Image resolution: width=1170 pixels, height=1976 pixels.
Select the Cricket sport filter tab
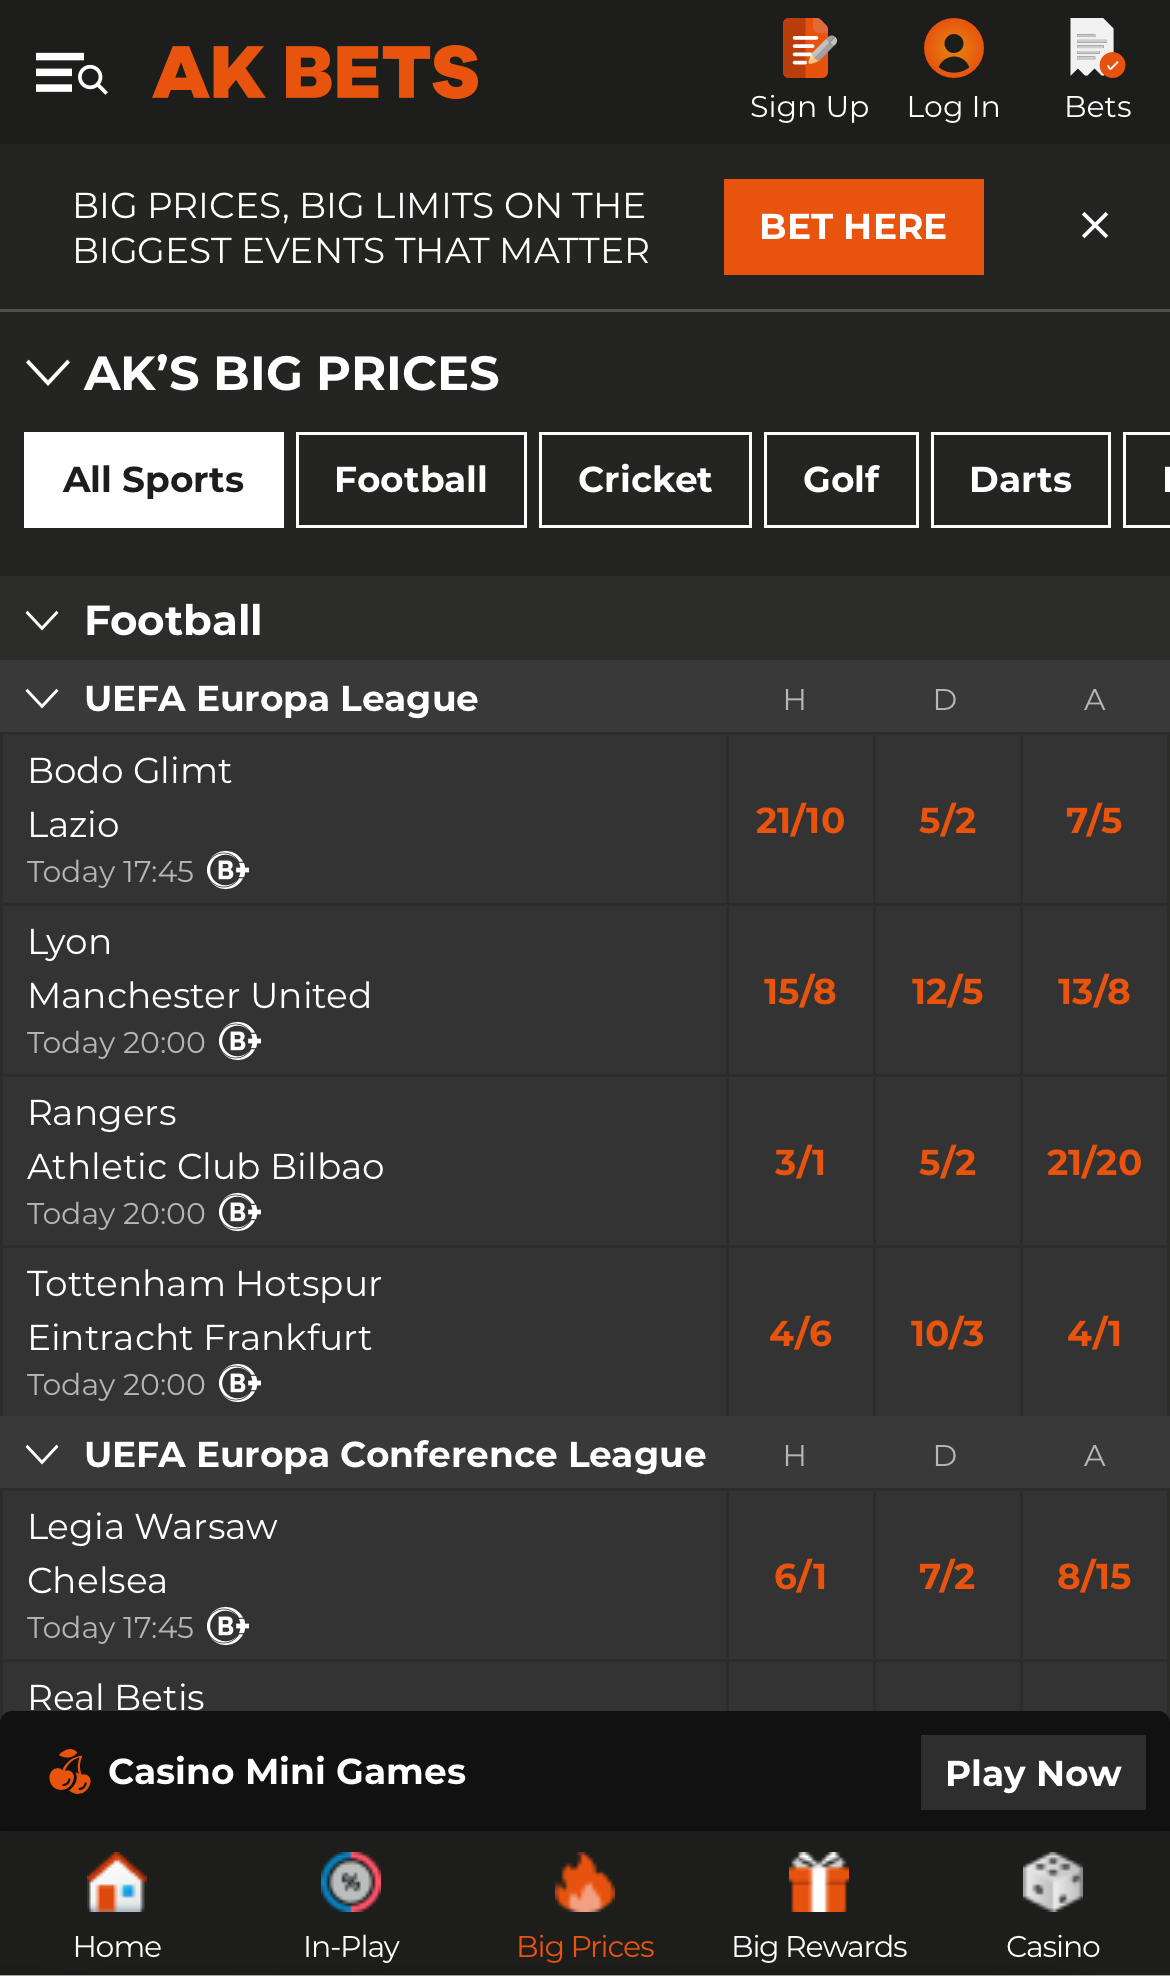645,480
